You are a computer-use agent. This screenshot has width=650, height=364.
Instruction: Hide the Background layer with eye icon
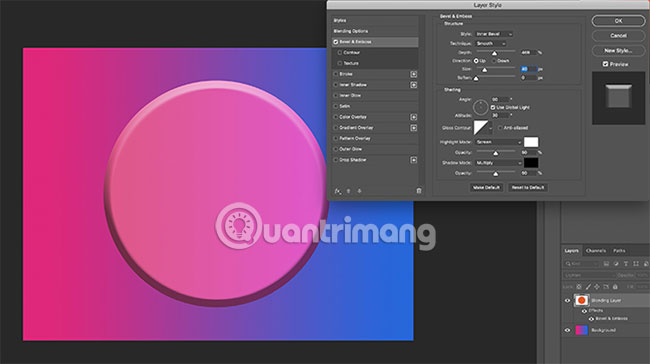pyautogui.click(x=568, y=330)
